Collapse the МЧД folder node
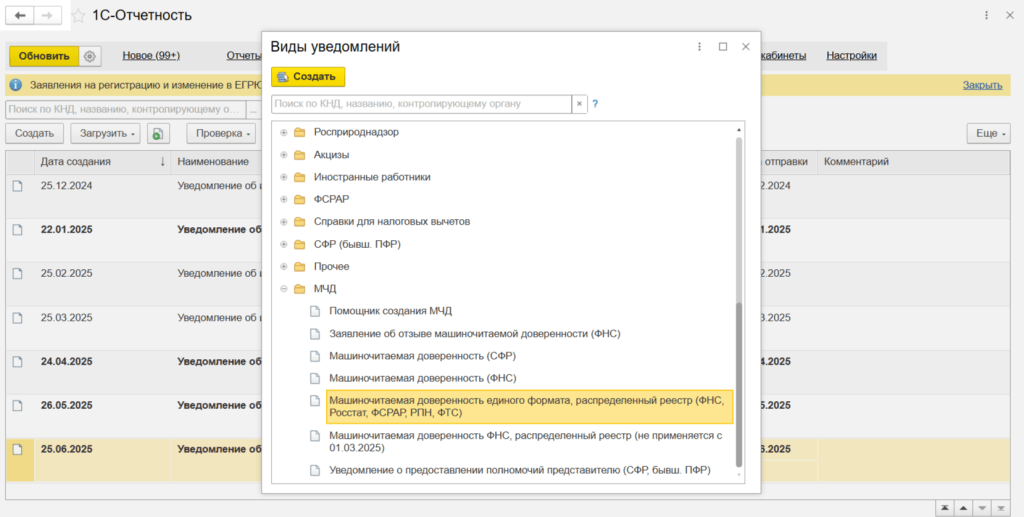The width and height of the screenshot is (1024, 517). pos(284,289)
